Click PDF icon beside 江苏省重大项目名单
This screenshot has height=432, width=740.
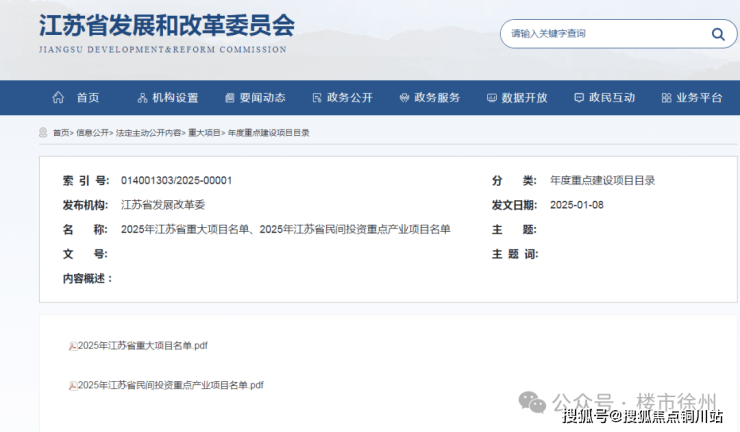(x=73, y=346)
